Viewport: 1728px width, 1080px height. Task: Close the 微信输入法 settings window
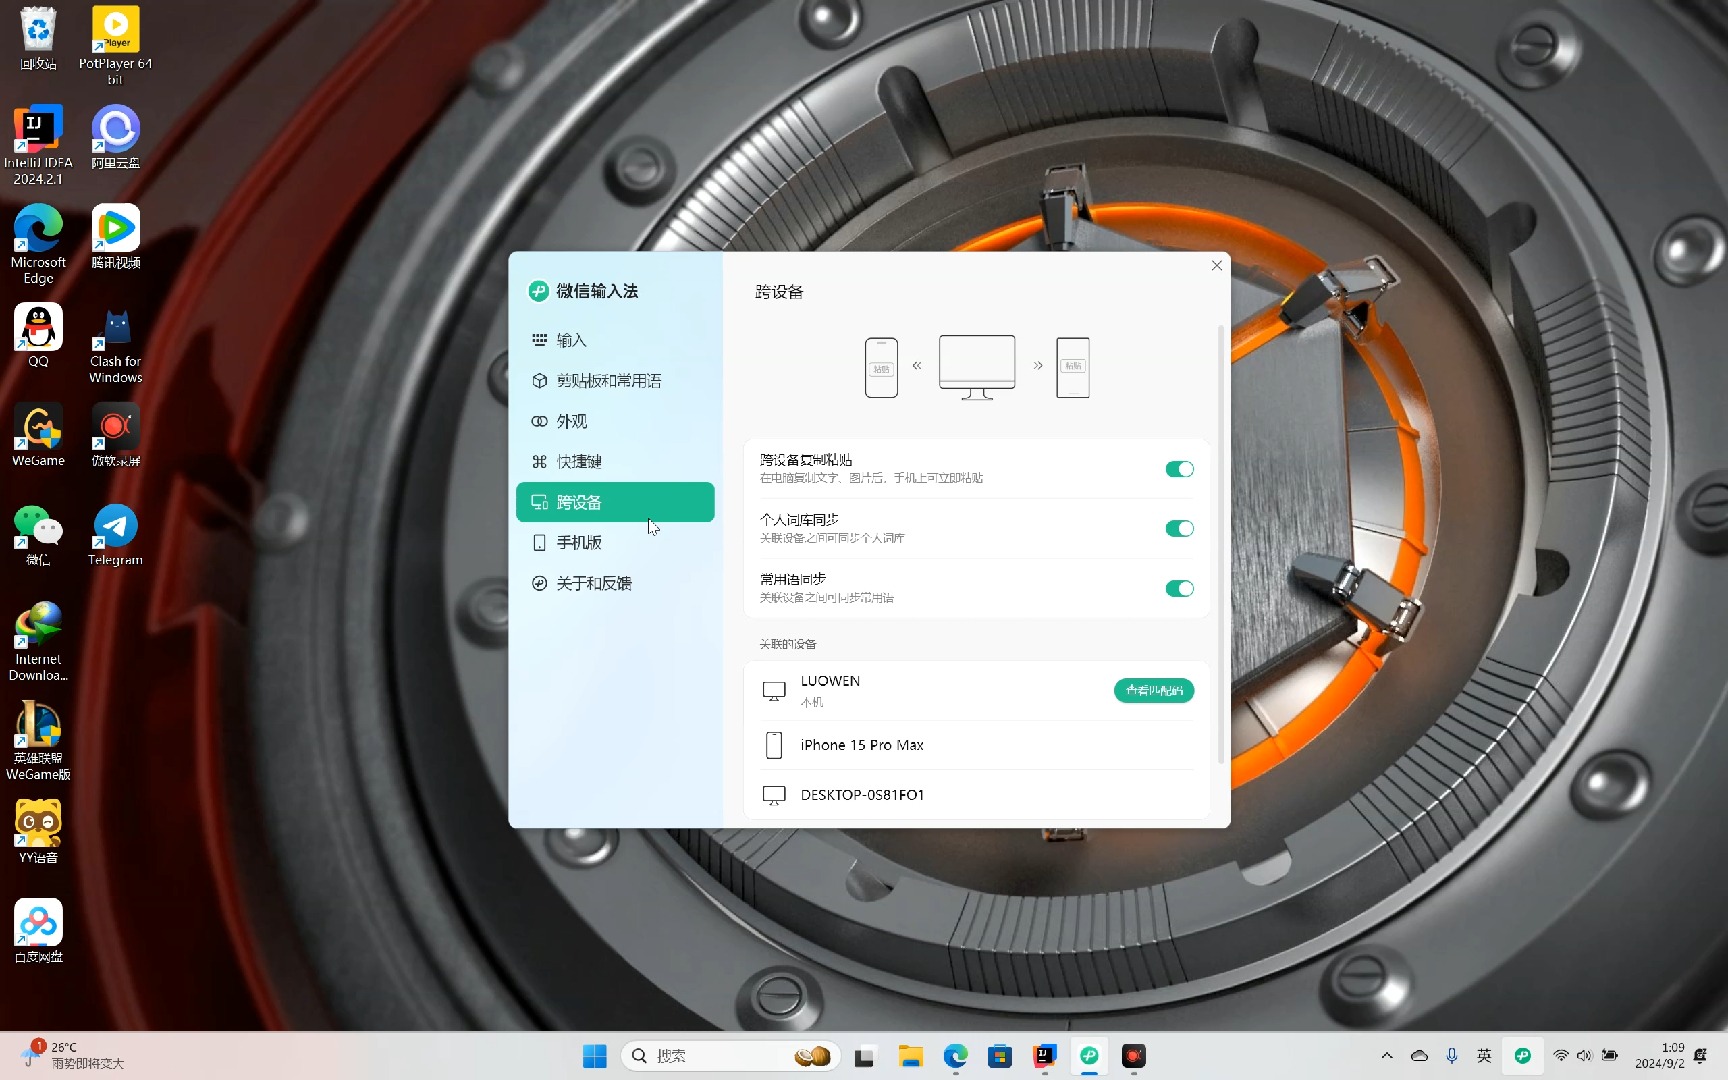click(1216, 265)
